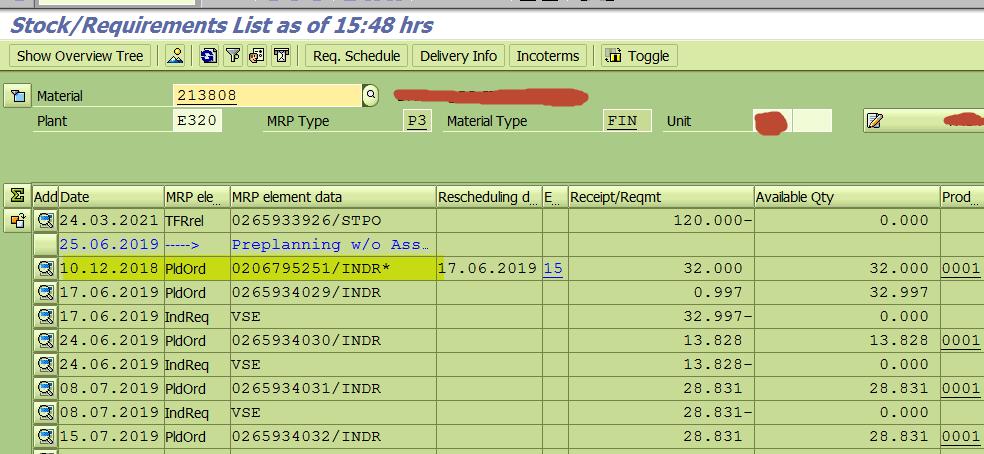
Task: Open the MRP controller person icon
Action: 175,56
